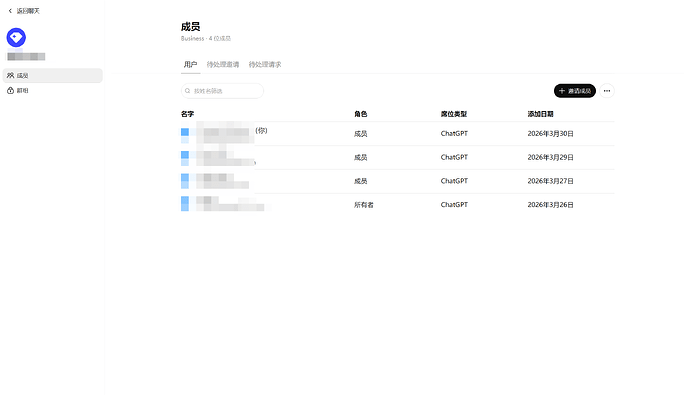The width and height of the screenshot is (690, 395).
Task: Focus the member name search field
Action: click(222, 91)
